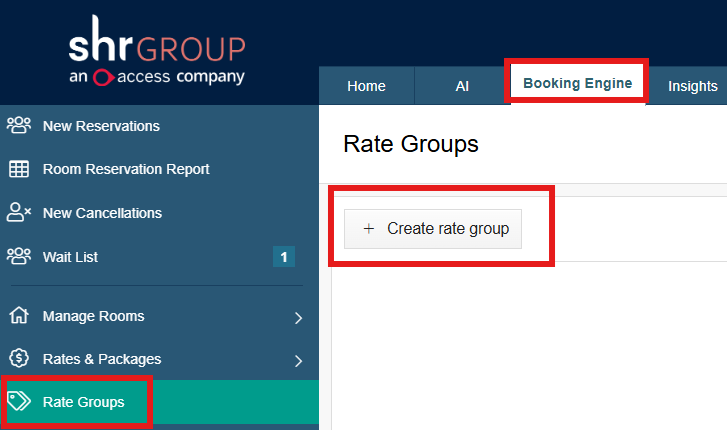Click the Create rate group button
Image resolution: width=727 pixels, height=430 pixels.
tap(433, 229)
